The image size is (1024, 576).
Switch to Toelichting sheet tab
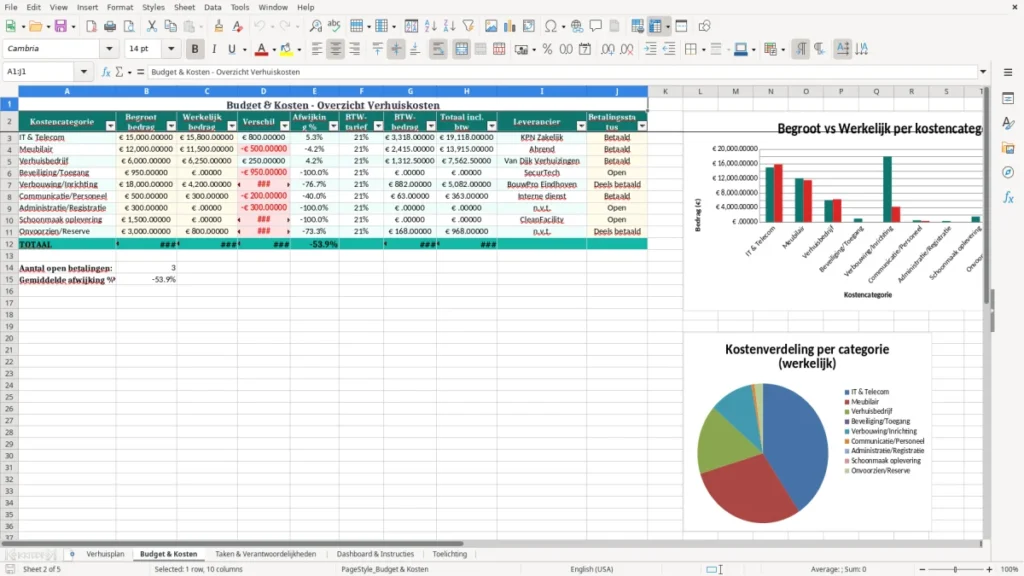449,554
